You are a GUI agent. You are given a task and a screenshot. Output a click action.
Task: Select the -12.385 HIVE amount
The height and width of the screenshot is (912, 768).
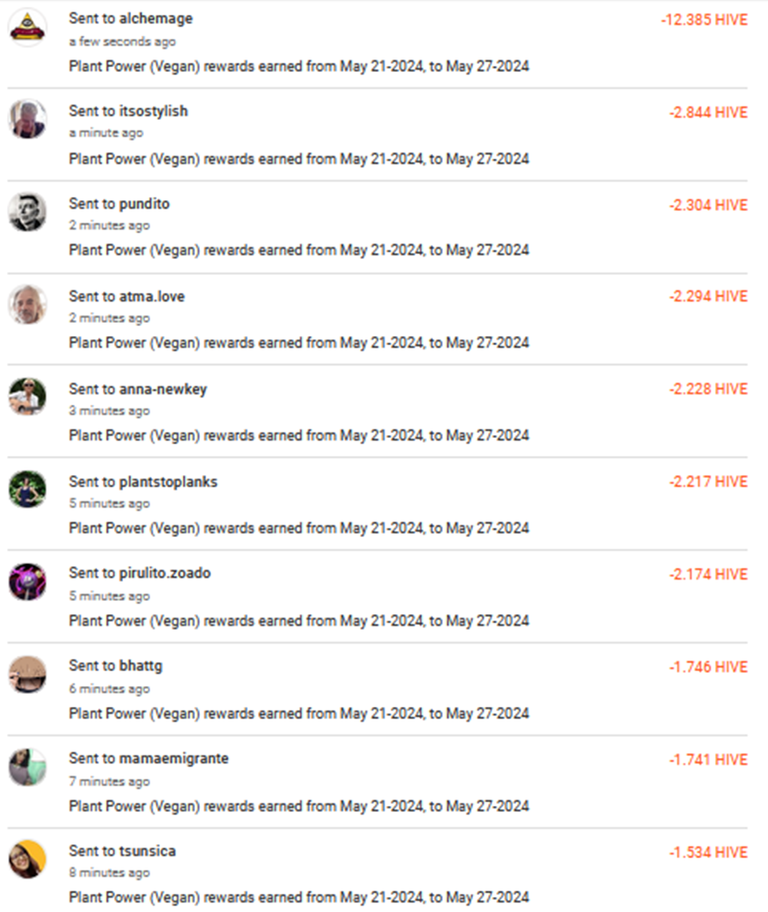click(704, 20)
